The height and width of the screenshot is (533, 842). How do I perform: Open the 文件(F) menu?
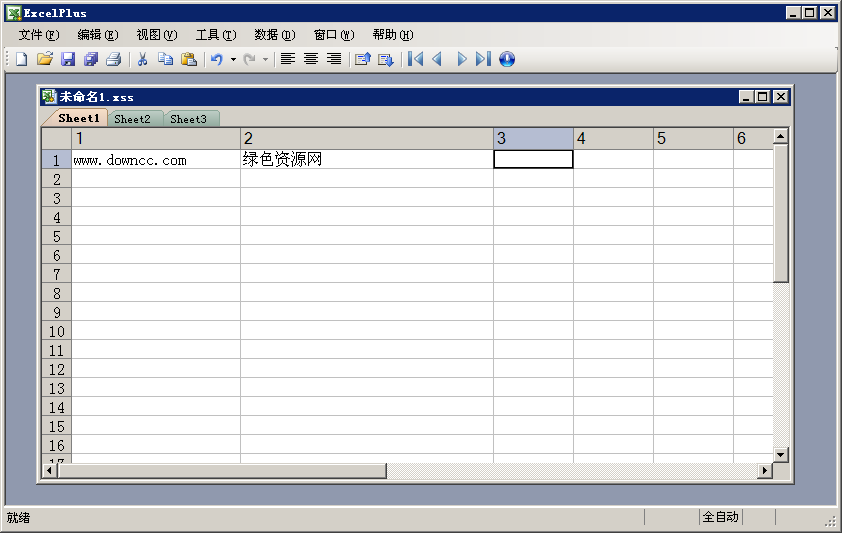click(x=39, y=35)
